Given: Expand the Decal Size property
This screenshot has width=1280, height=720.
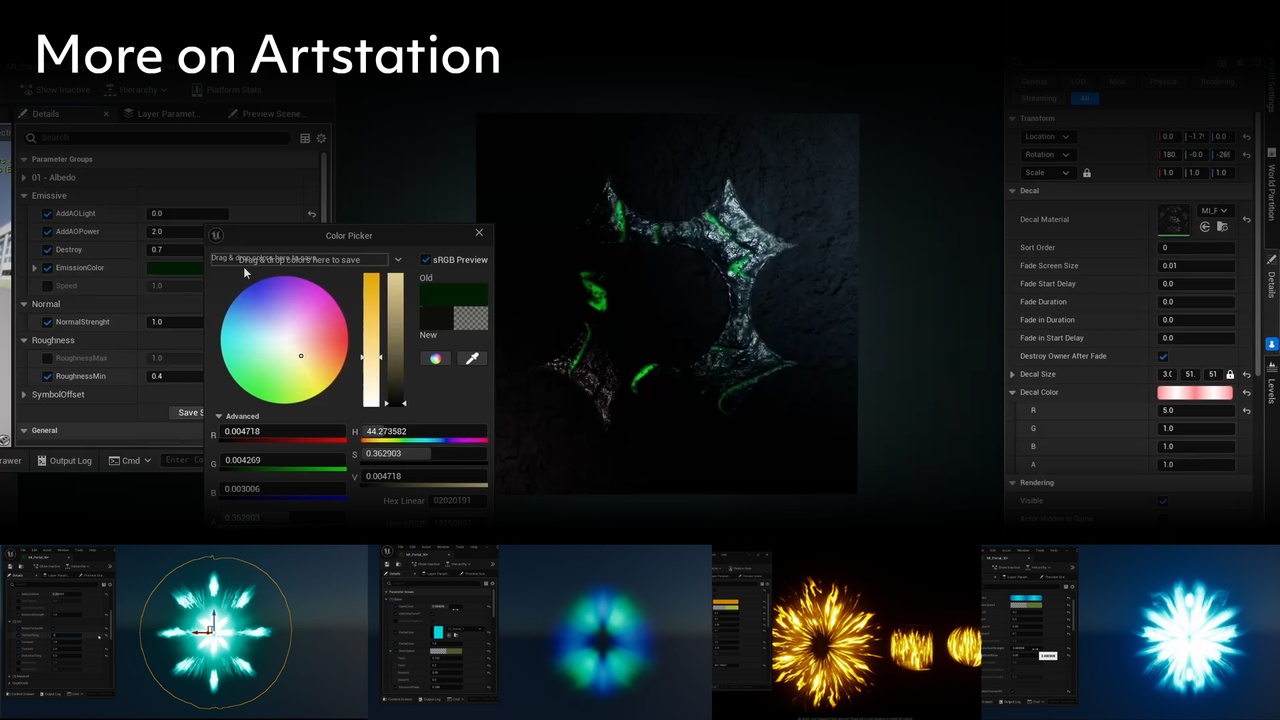Looking at the screenshot, I should (x=1012, y=375).
